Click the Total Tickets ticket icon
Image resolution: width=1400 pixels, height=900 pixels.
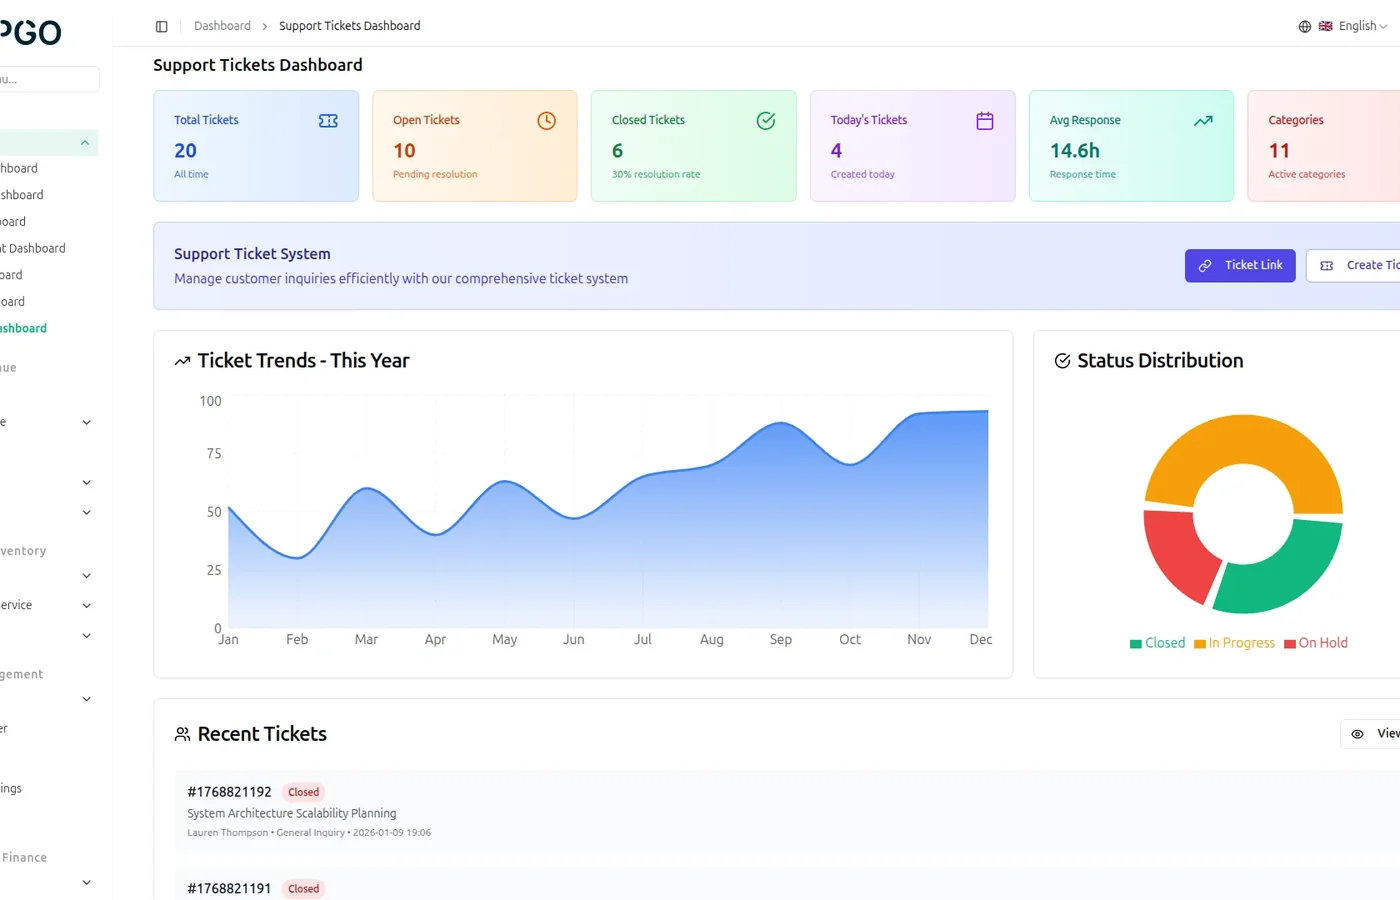coord(328,121)
